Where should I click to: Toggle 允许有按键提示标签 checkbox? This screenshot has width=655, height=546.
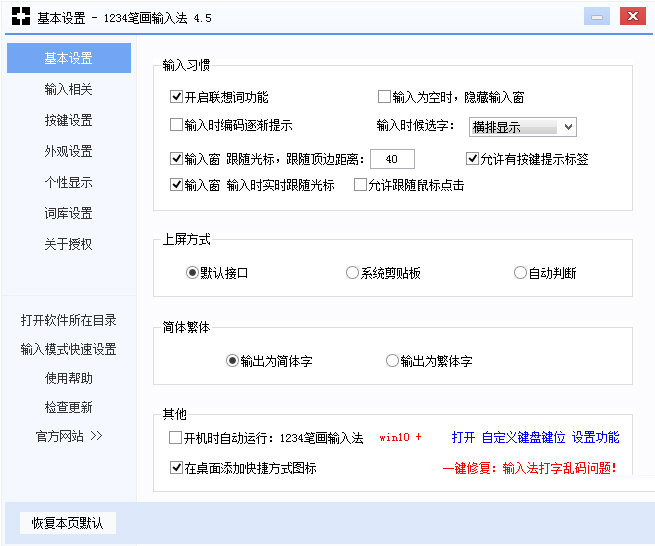point(473,158)
